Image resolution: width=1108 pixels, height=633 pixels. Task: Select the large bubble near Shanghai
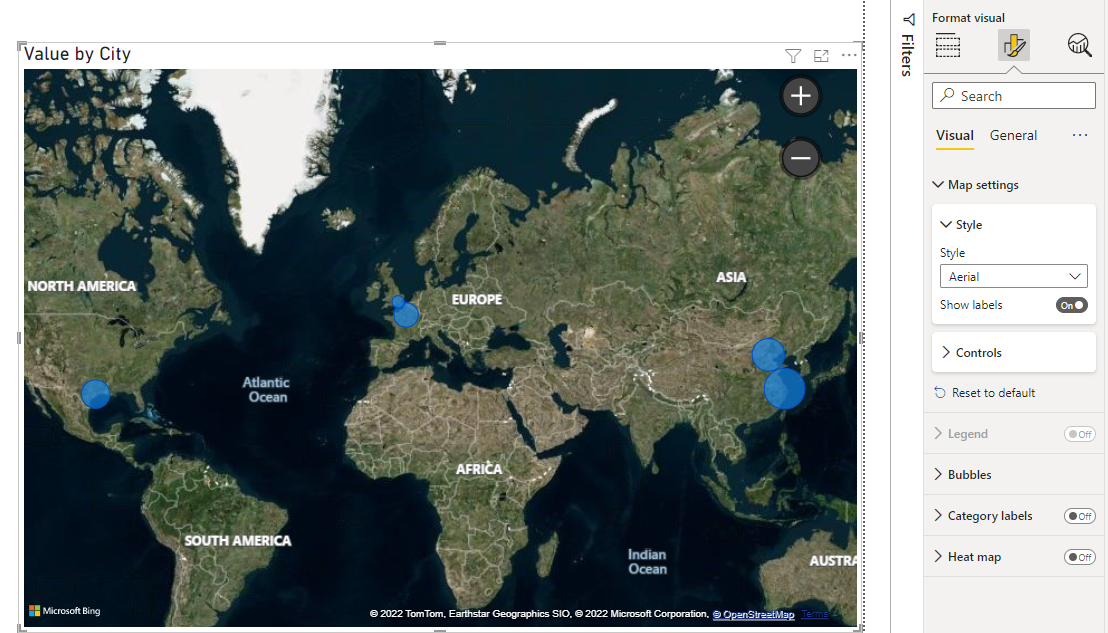click(x=784, y=389)
